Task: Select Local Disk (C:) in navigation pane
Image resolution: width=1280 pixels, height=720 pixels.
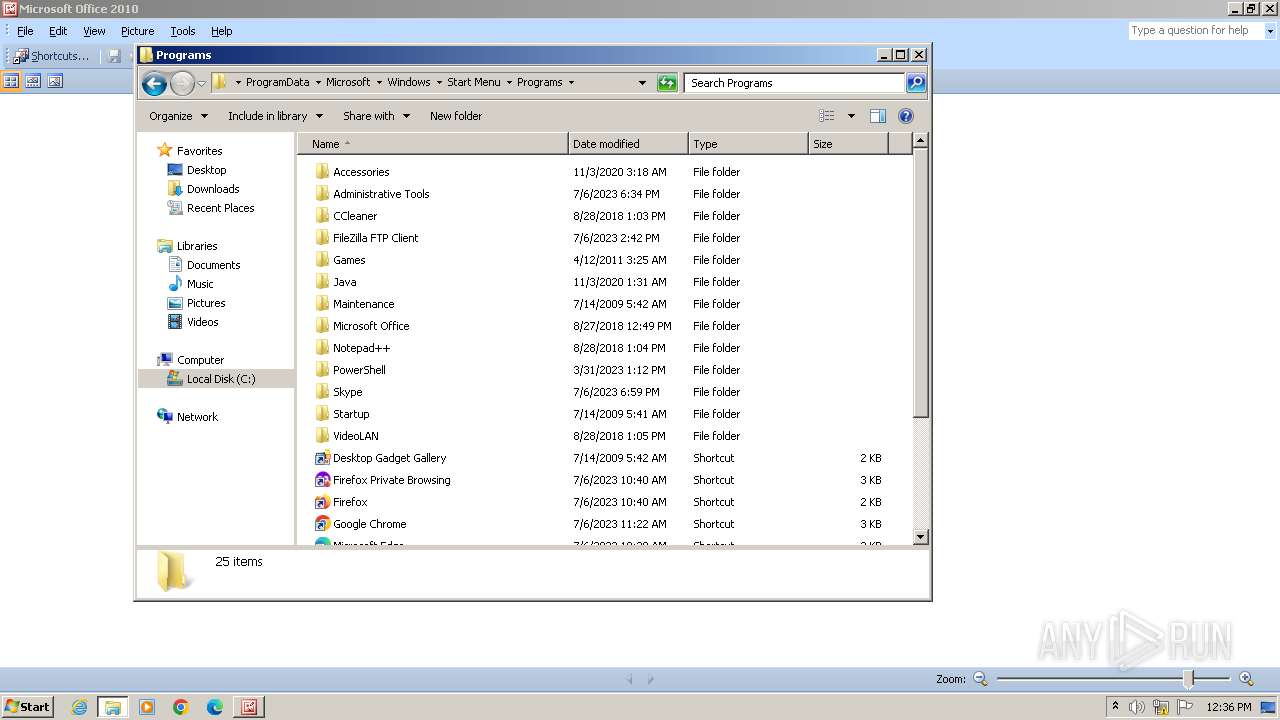Action: (x=216, y=379)
